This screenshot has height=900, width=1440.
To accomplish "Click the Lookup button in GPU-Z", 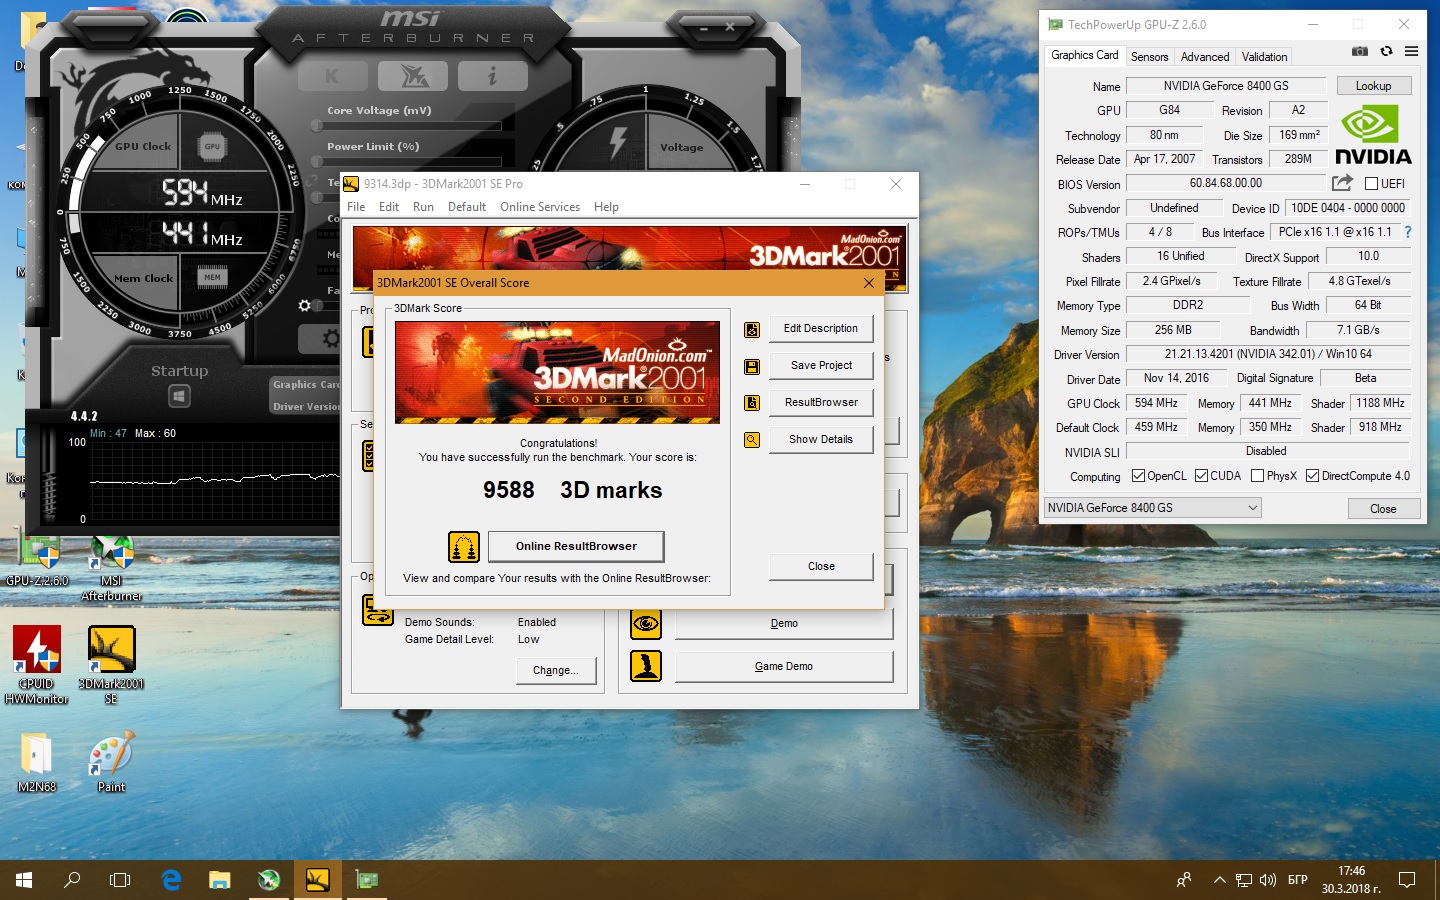I will [1373, 86].
